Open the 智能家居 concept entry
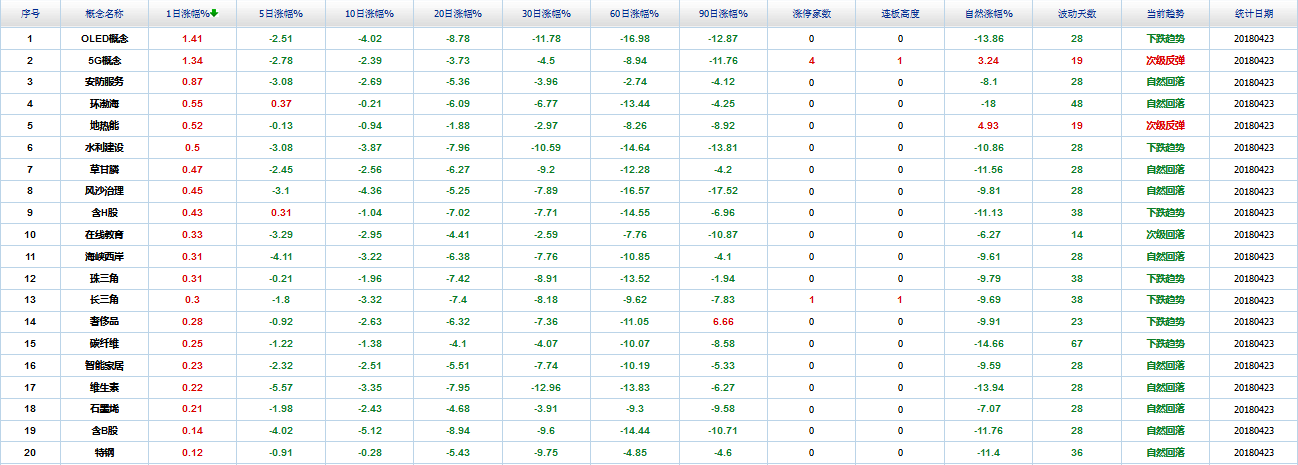 coord(105,365)
